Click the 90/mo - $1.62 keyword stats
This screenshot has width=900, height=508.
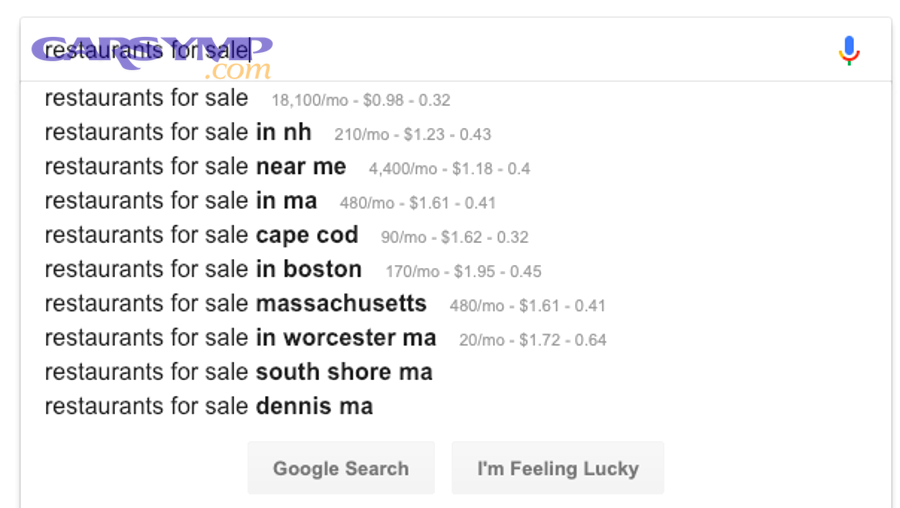(454, 238)
